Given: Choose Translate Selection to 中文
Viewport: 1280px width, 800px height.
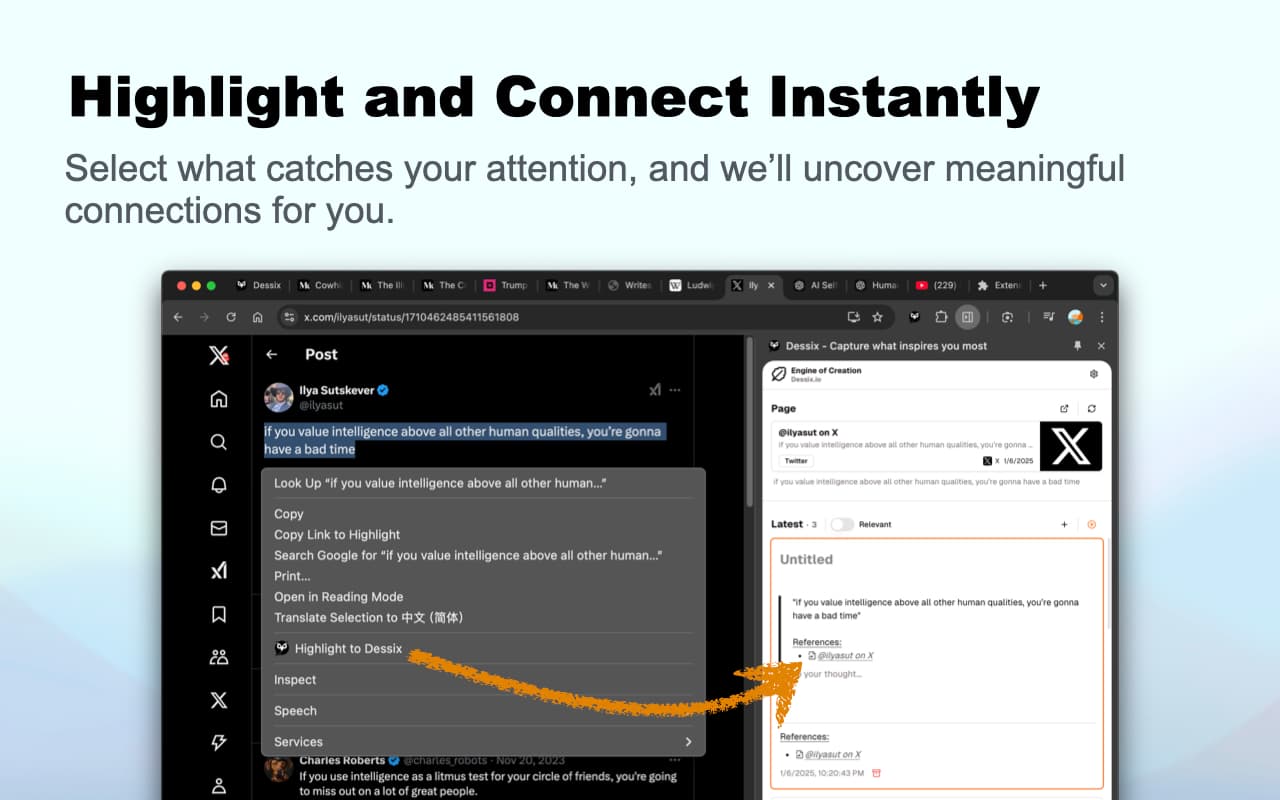Looking at the screenshot, I should pos(483,617).
